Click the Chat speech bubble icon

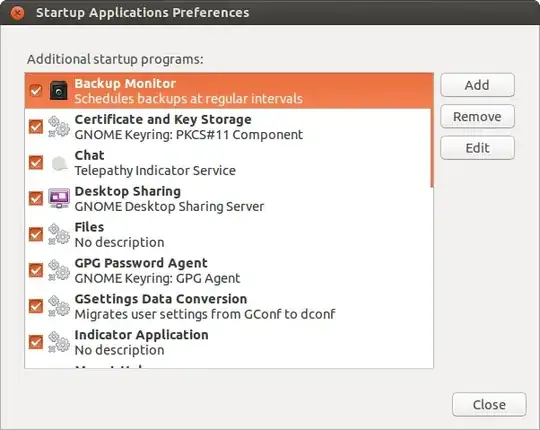coord(59,163)
